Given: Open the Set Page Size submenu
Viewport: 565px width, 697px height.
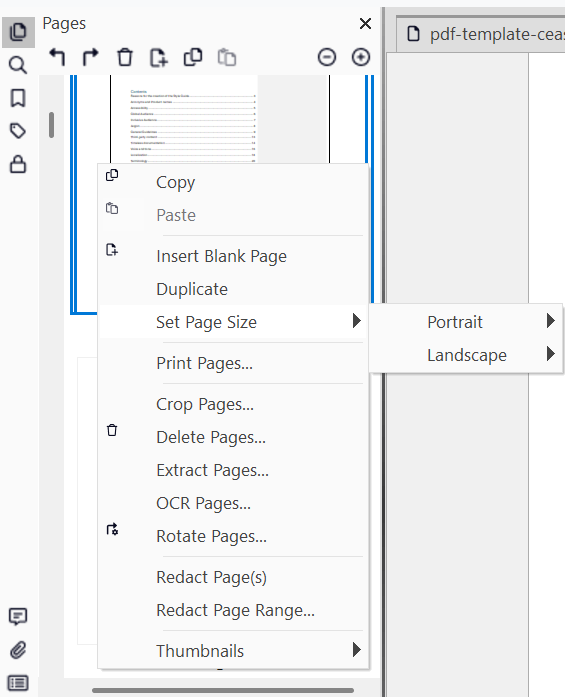Looking at the screenshot, I should tap(233, 322).
